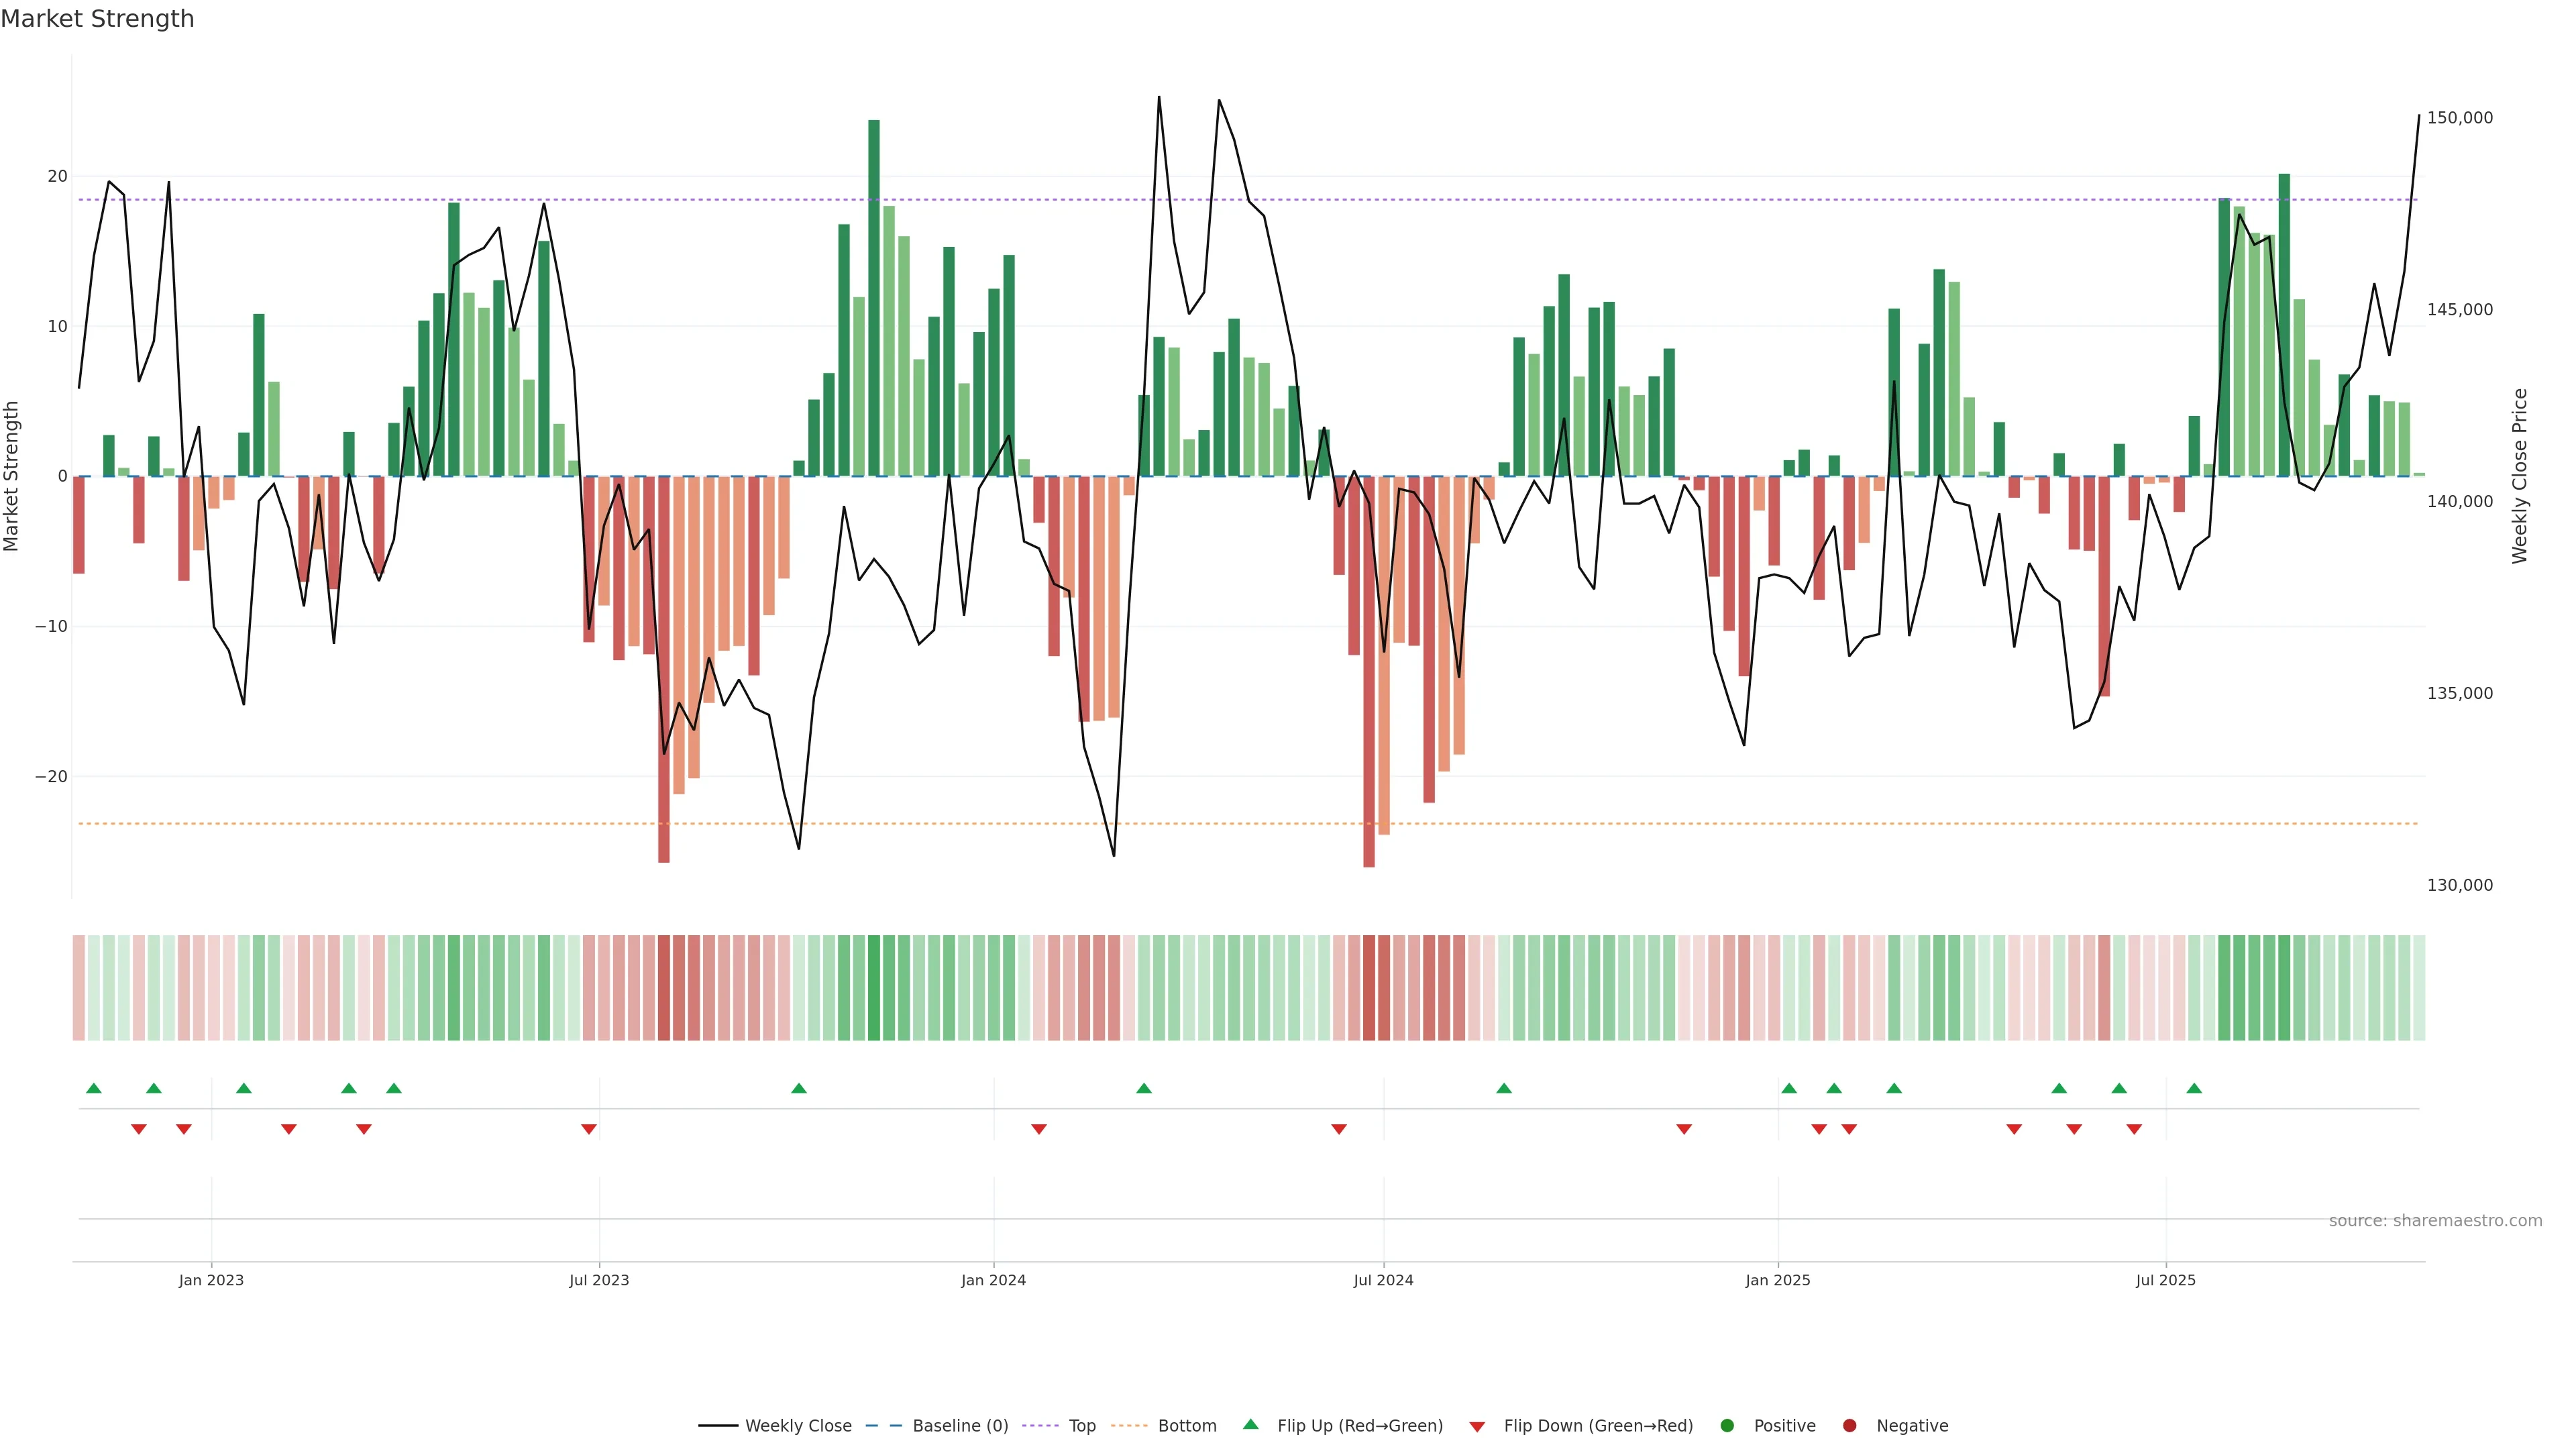Click the only Flip Up marker between Jul 2024 and Jan 2025
Screen dimensions: 2576x1449
tap(1504, 1088)
